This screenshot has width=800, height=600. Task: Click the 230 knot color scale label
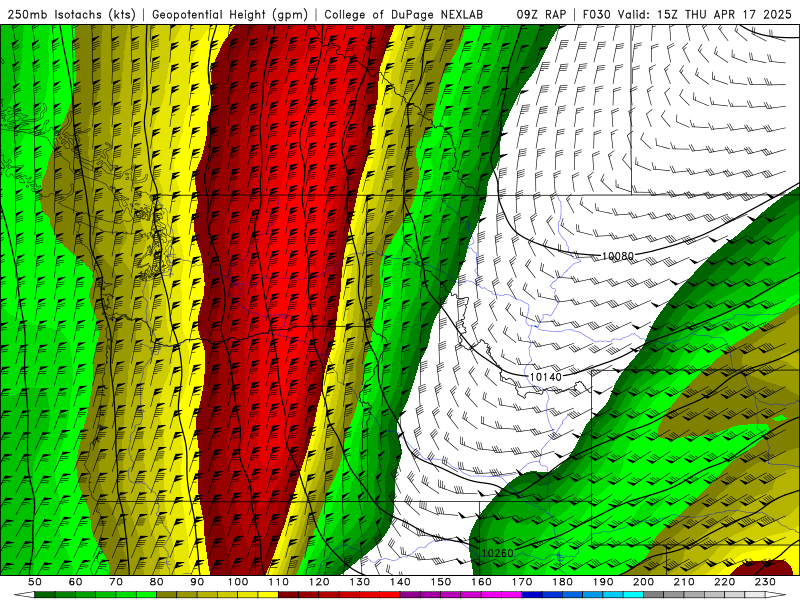tap(765, 582)
